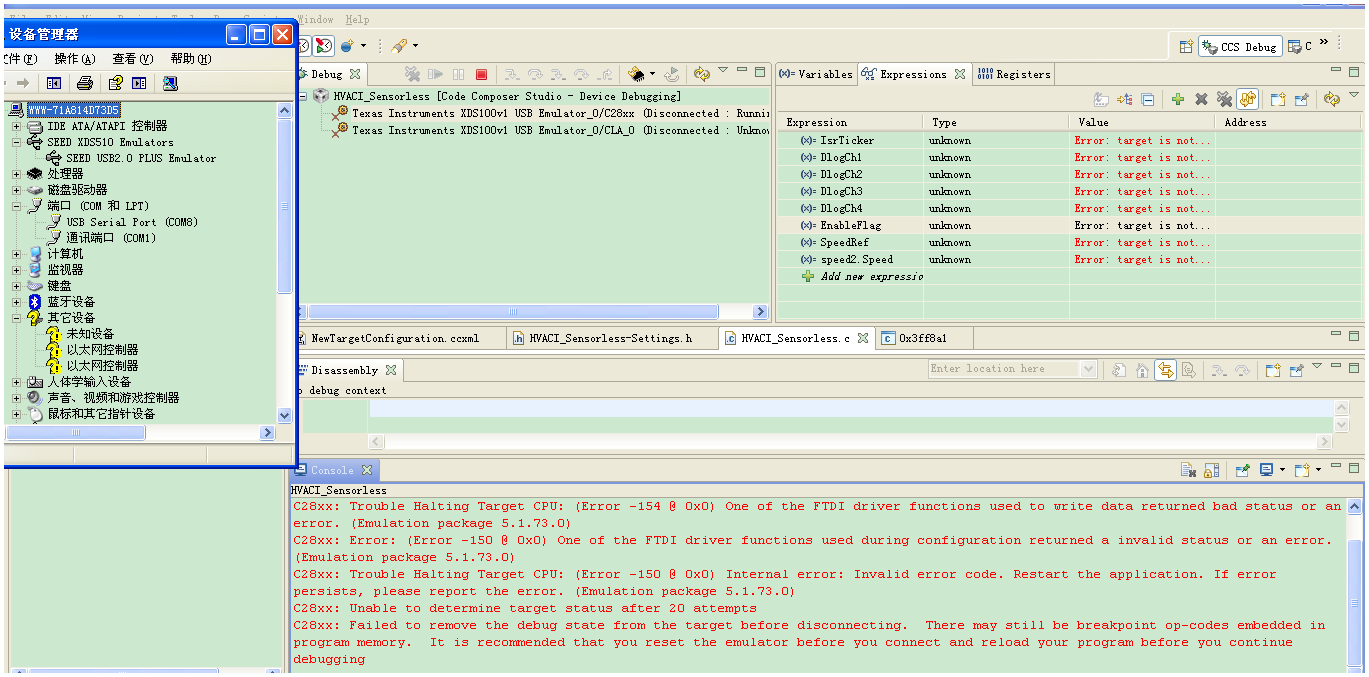Open Expressions view menu dropdown triangle
The width and height of the screenshot is (1369, 677).
[x=1354, y=96]
